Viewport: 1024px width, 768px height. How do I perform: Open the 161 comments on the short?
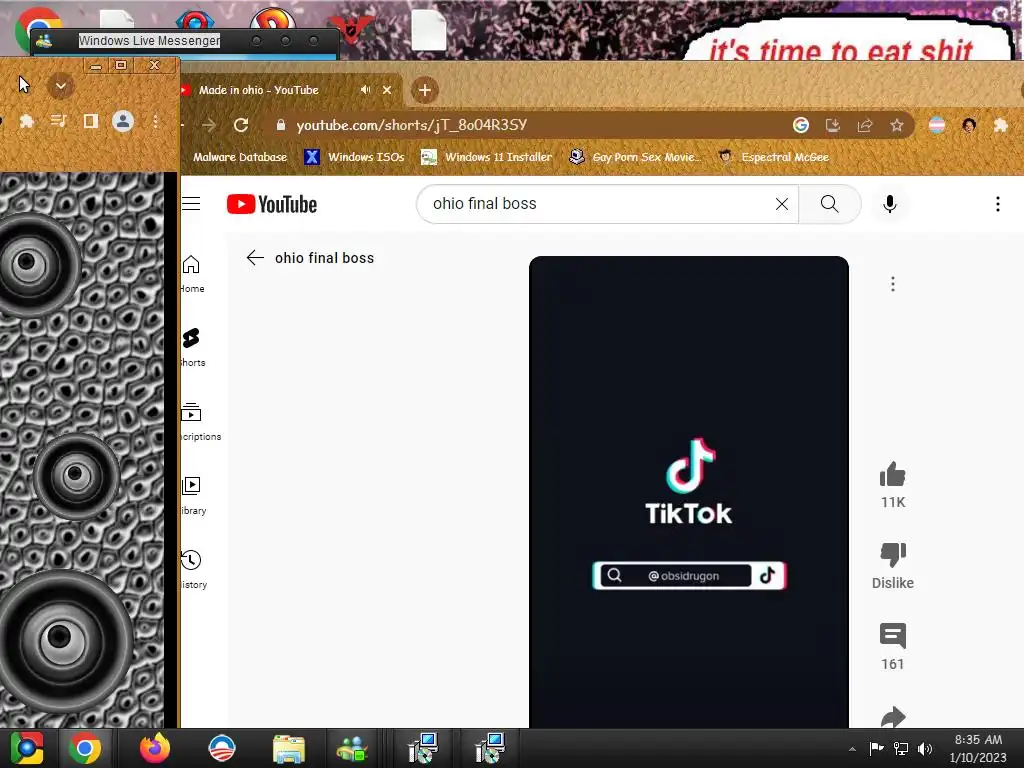pyautogui.click(x=893, y=636)
